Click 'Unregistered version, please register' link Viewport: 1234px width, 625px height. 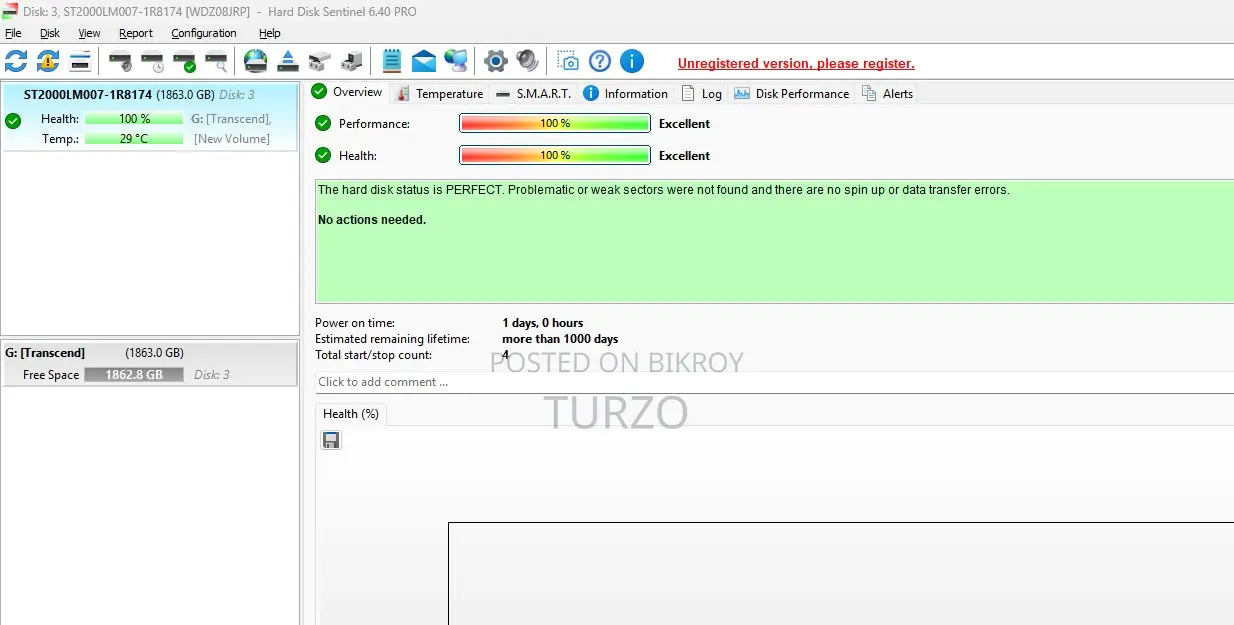pyautogui.click(x=796, y=63)
